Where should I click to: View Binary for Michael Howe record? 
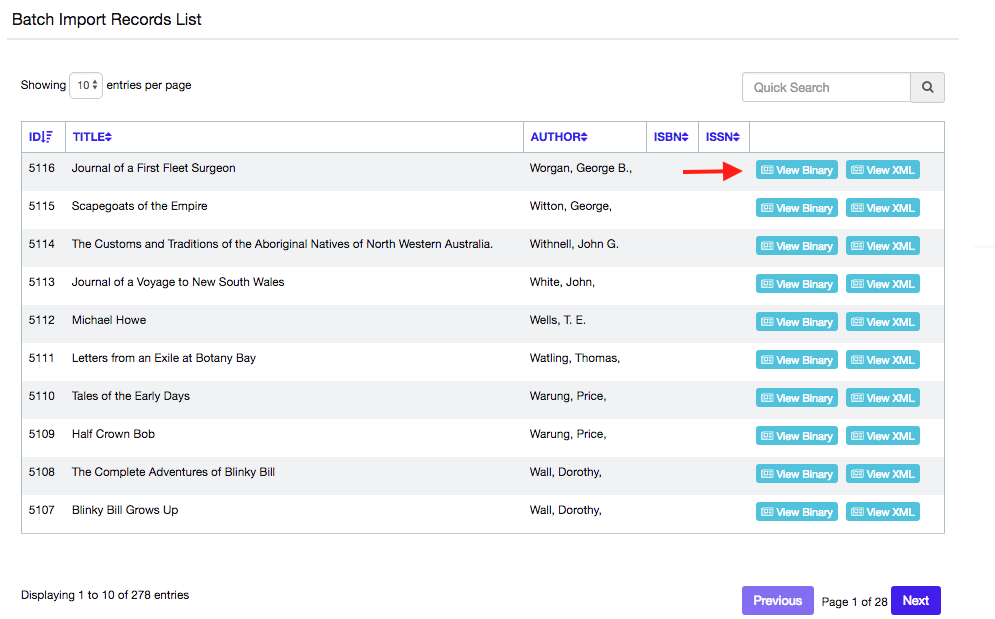point(796,322)
